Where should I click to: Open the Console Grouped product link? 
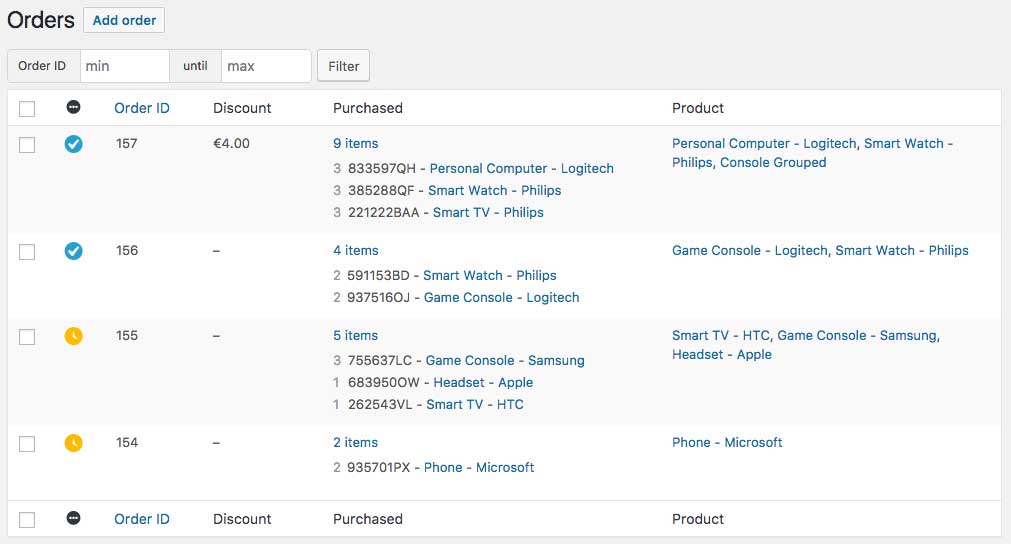pos(773,162)
